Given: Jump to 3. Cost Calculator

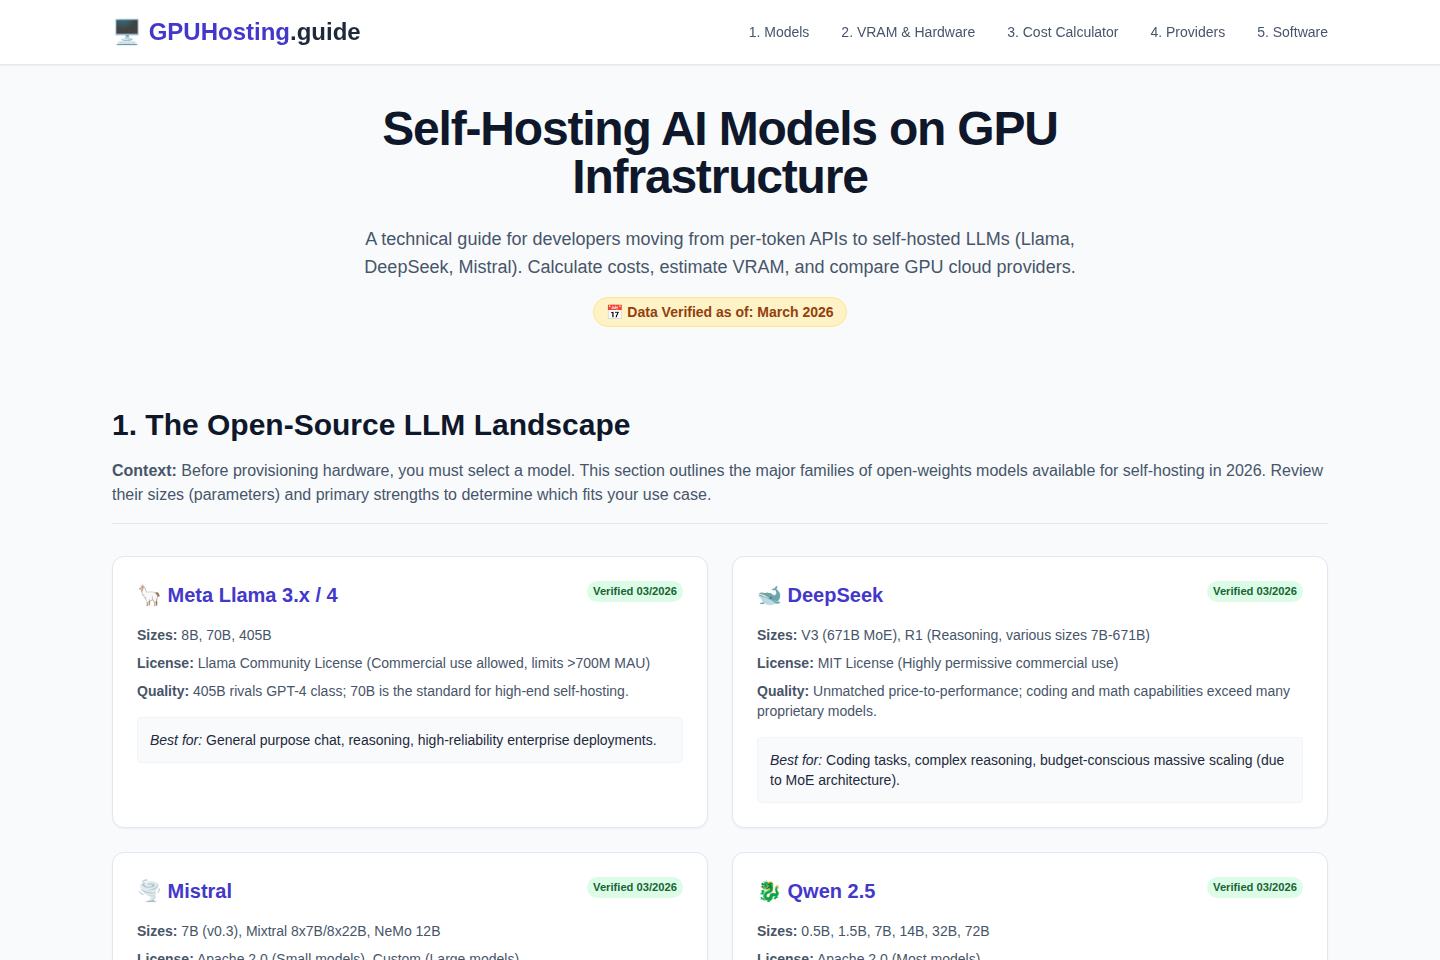Looking at the screenshot, I should 1062,32.
